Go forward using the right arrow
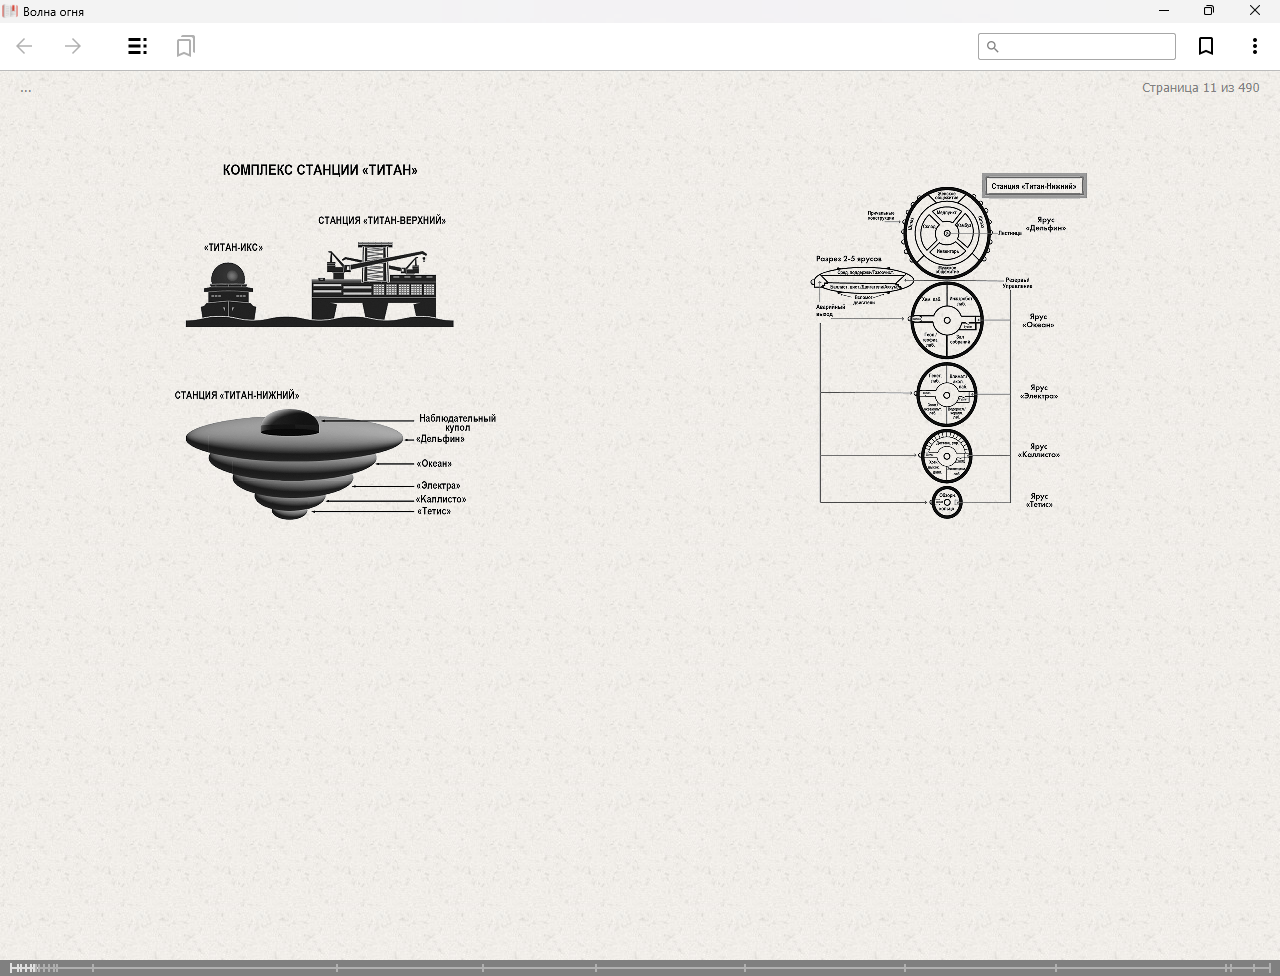The height and width of the screenshot is (976, 1280). point(73,46)
